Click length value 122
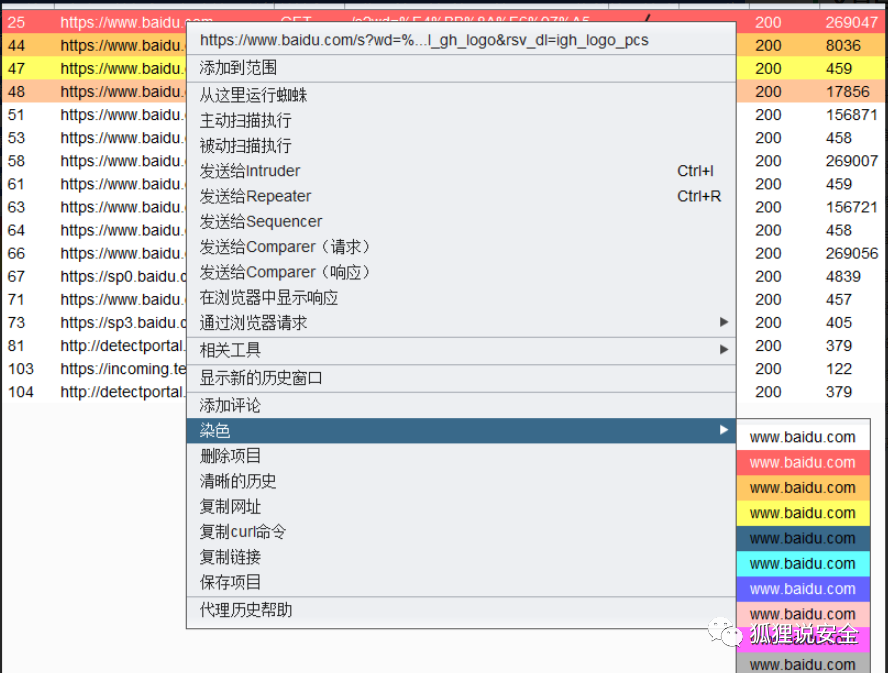 coord(839,369)
